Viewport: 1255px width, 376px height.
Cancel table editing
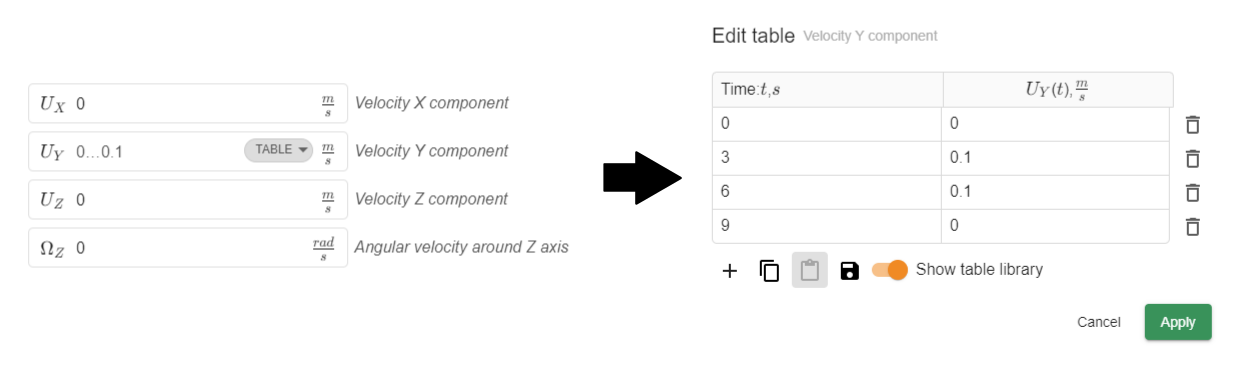[1098, 322]
